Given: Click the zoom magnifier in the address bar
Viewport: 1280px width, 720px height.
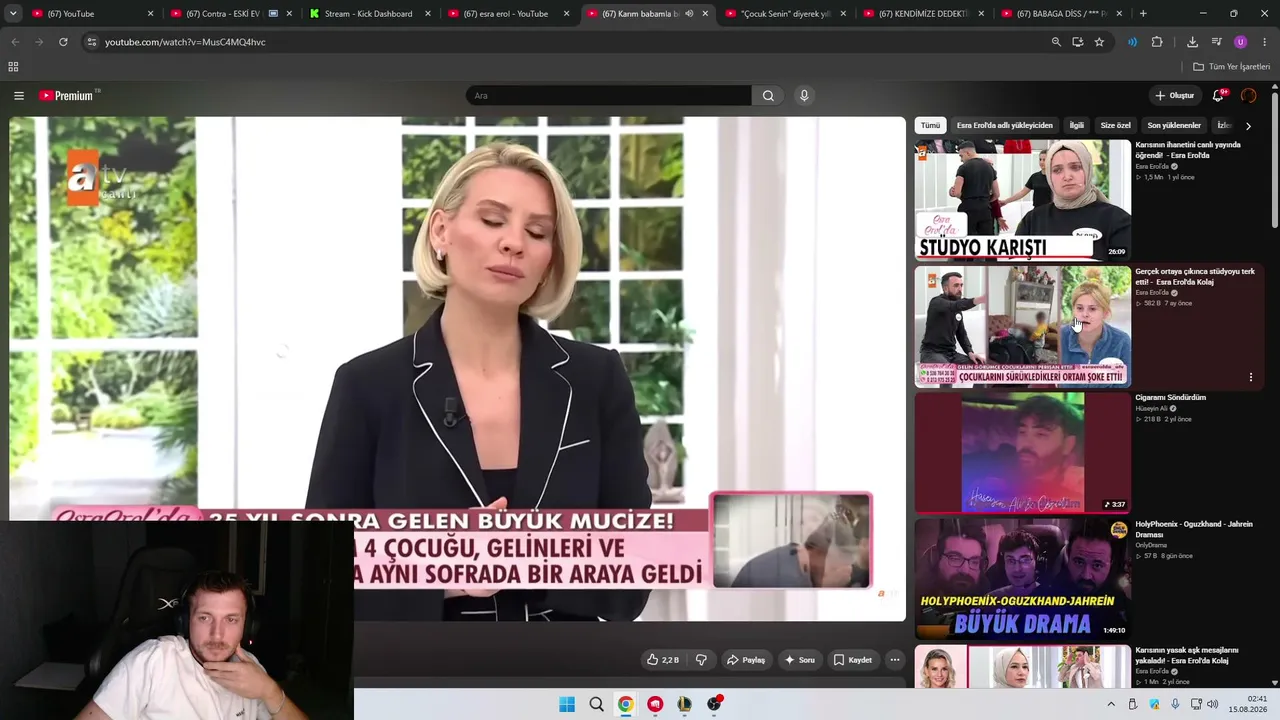Looking at the screenshot, I should 1056,42.
